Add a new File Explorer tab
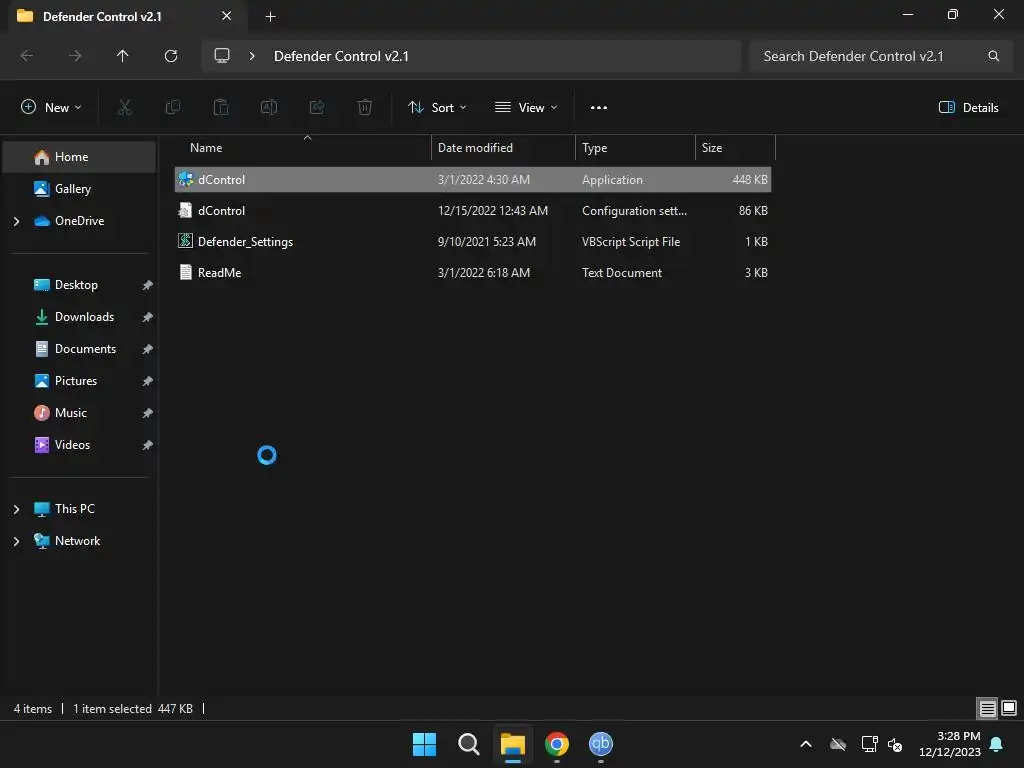 [x=270, y=17]
